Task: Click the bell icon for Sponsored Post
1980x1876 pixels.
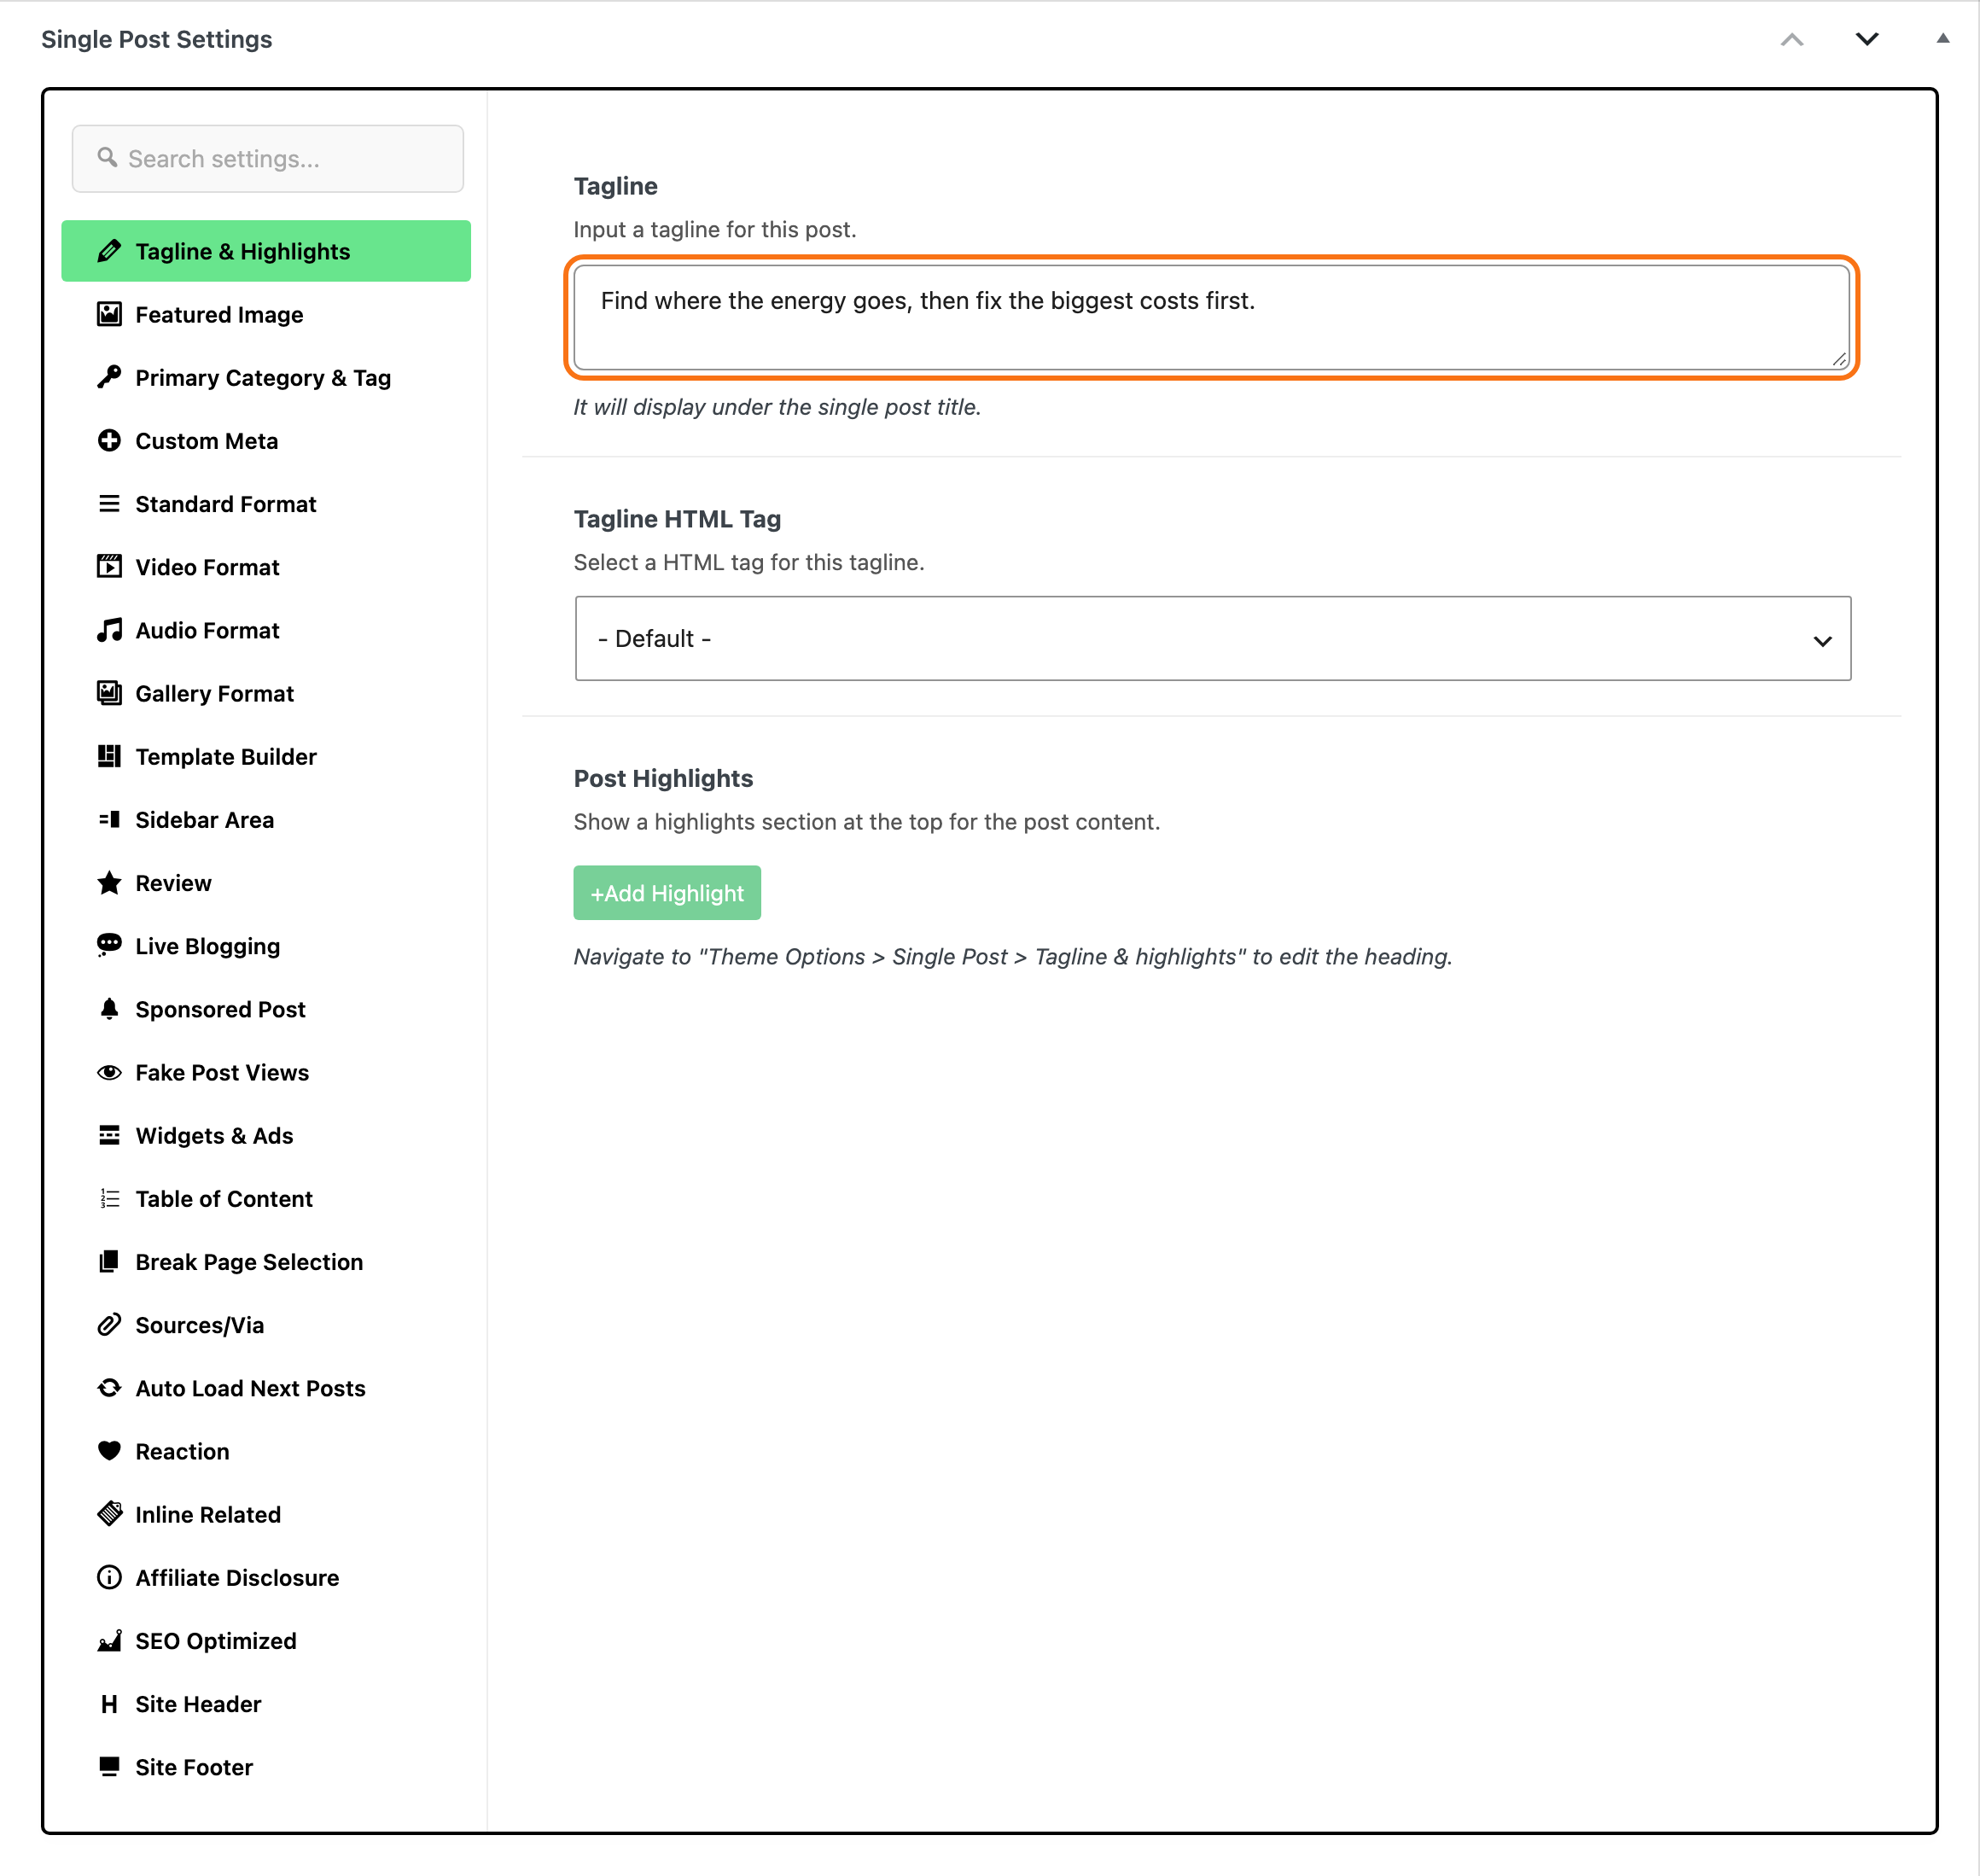Action: point(109,1009)
